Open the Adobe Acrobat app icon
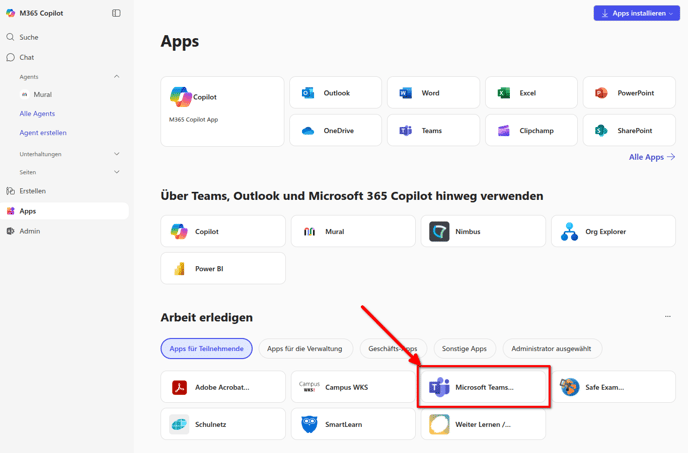The width and height of the screenshot is (688, 453). 179,387
